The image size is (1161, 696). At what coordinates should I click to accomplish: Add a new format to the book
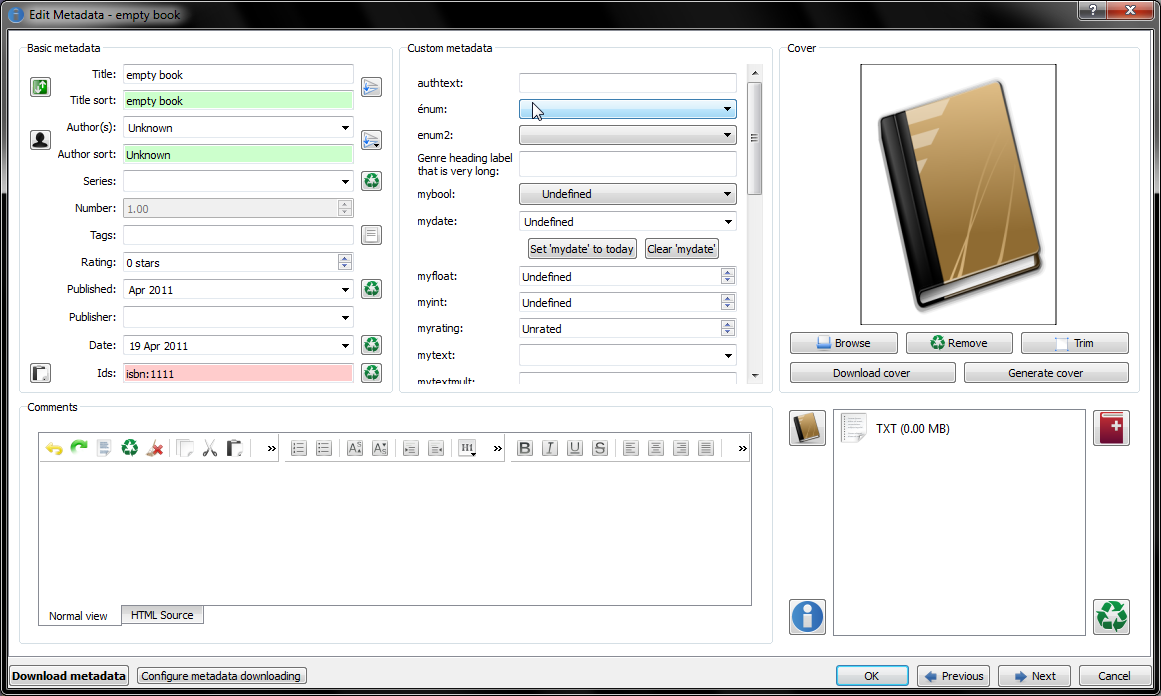coord(1111,428)
